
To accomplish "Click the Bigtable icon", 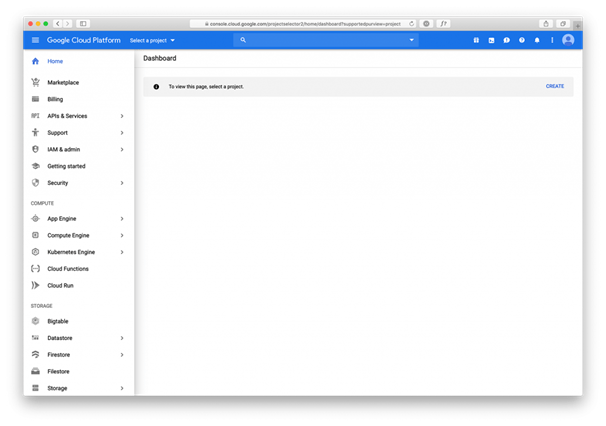I will pyautogui.click(x=36, y=321).
